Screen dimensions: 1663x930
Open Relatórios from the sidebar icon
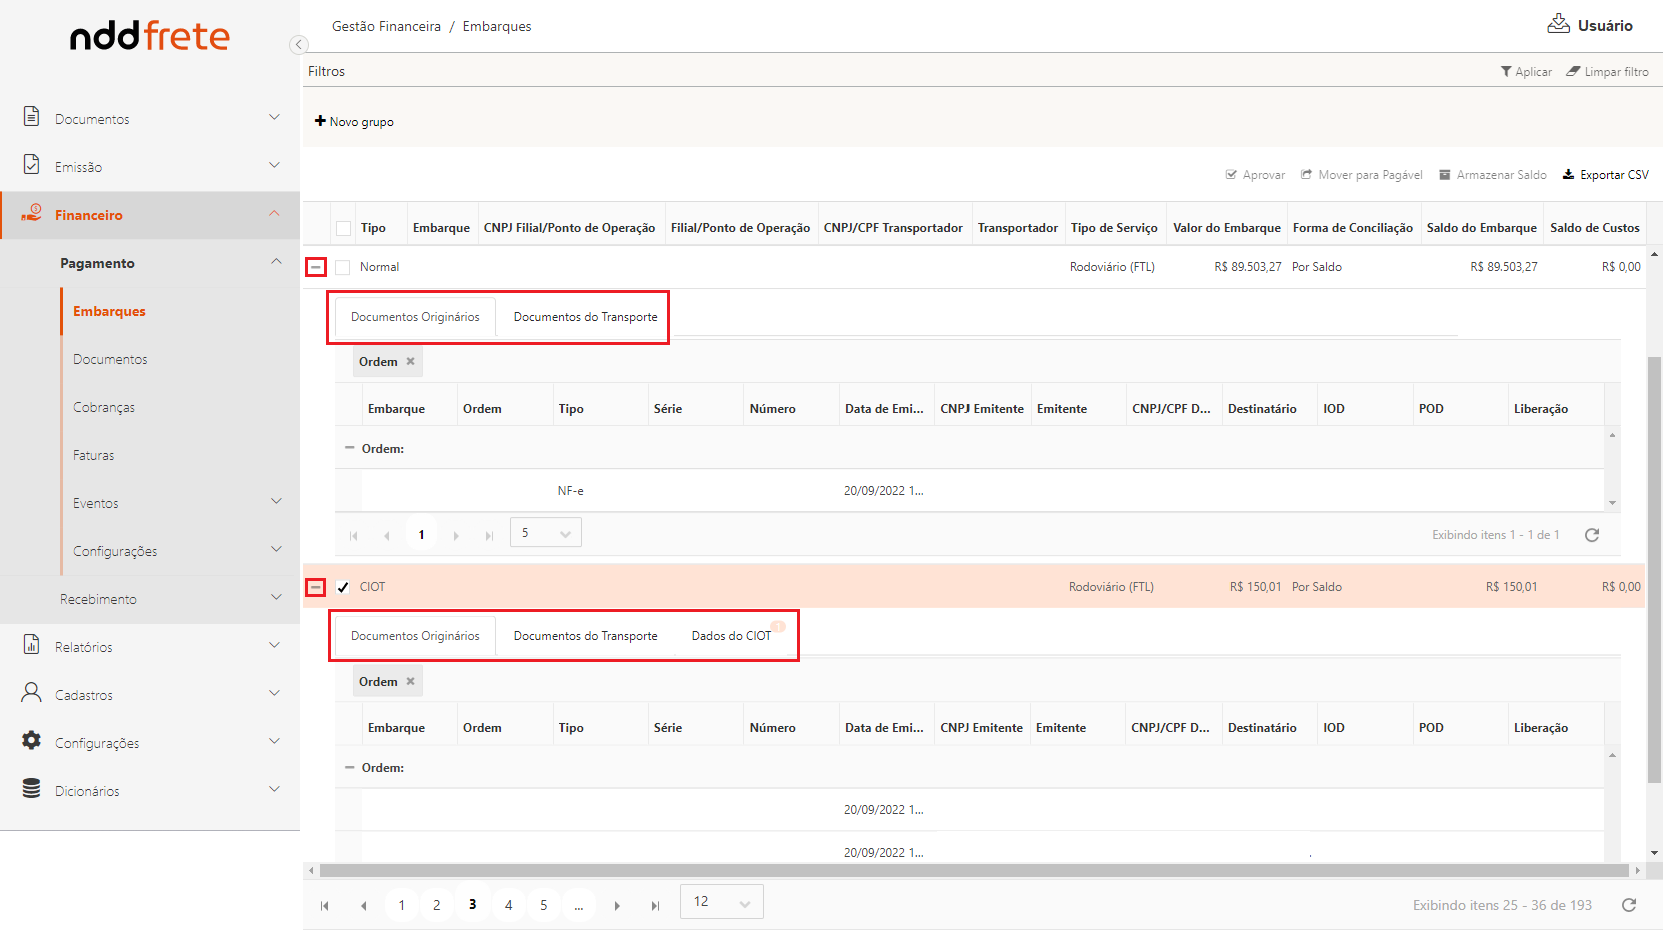32,646
